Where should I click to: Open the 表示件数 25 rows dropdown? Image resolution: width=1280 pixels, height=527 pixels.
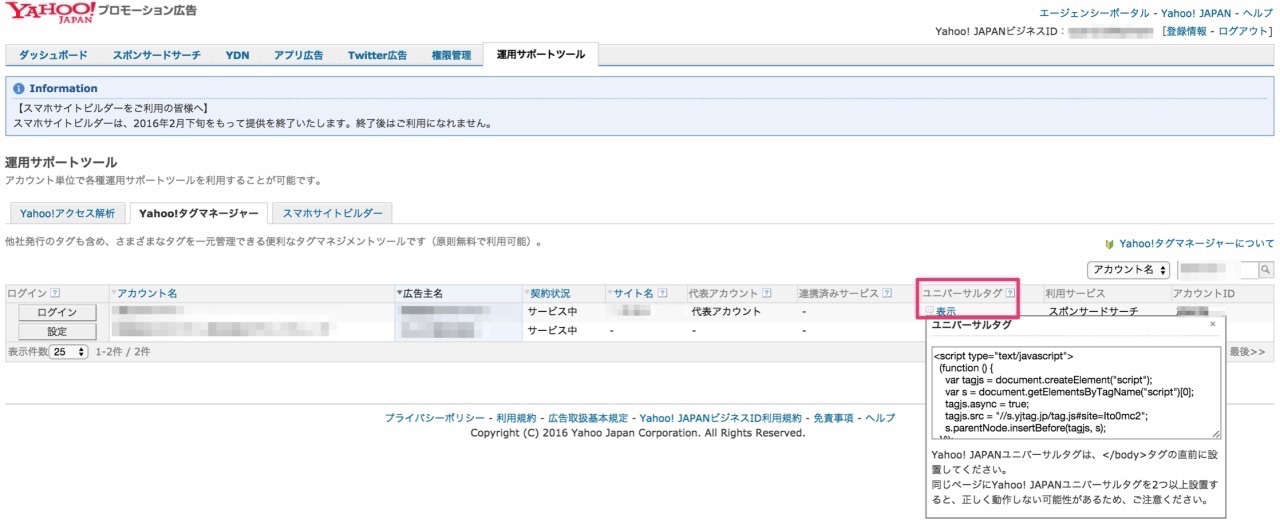[69, 352]
